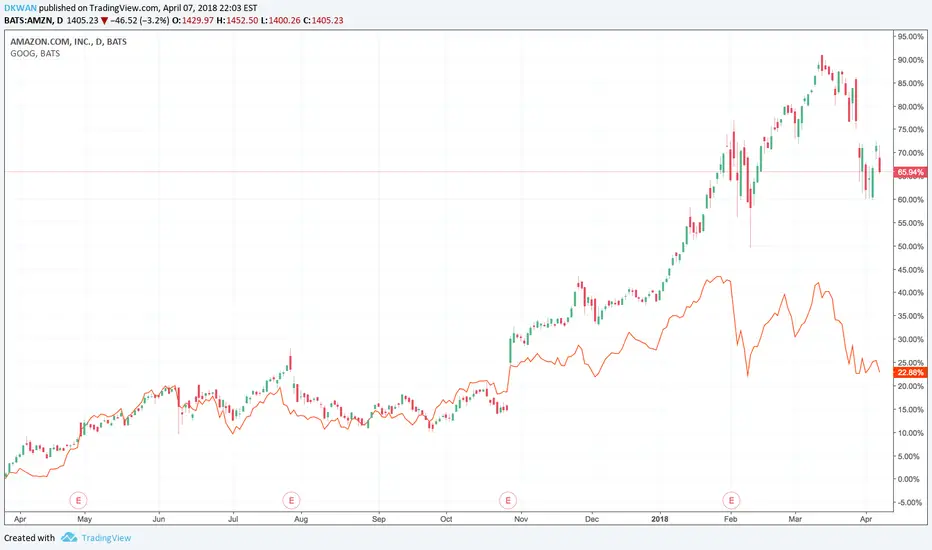Click the earnings E marker near February
The width and height of the screenshot is (932, 550).
click(731, 501)
